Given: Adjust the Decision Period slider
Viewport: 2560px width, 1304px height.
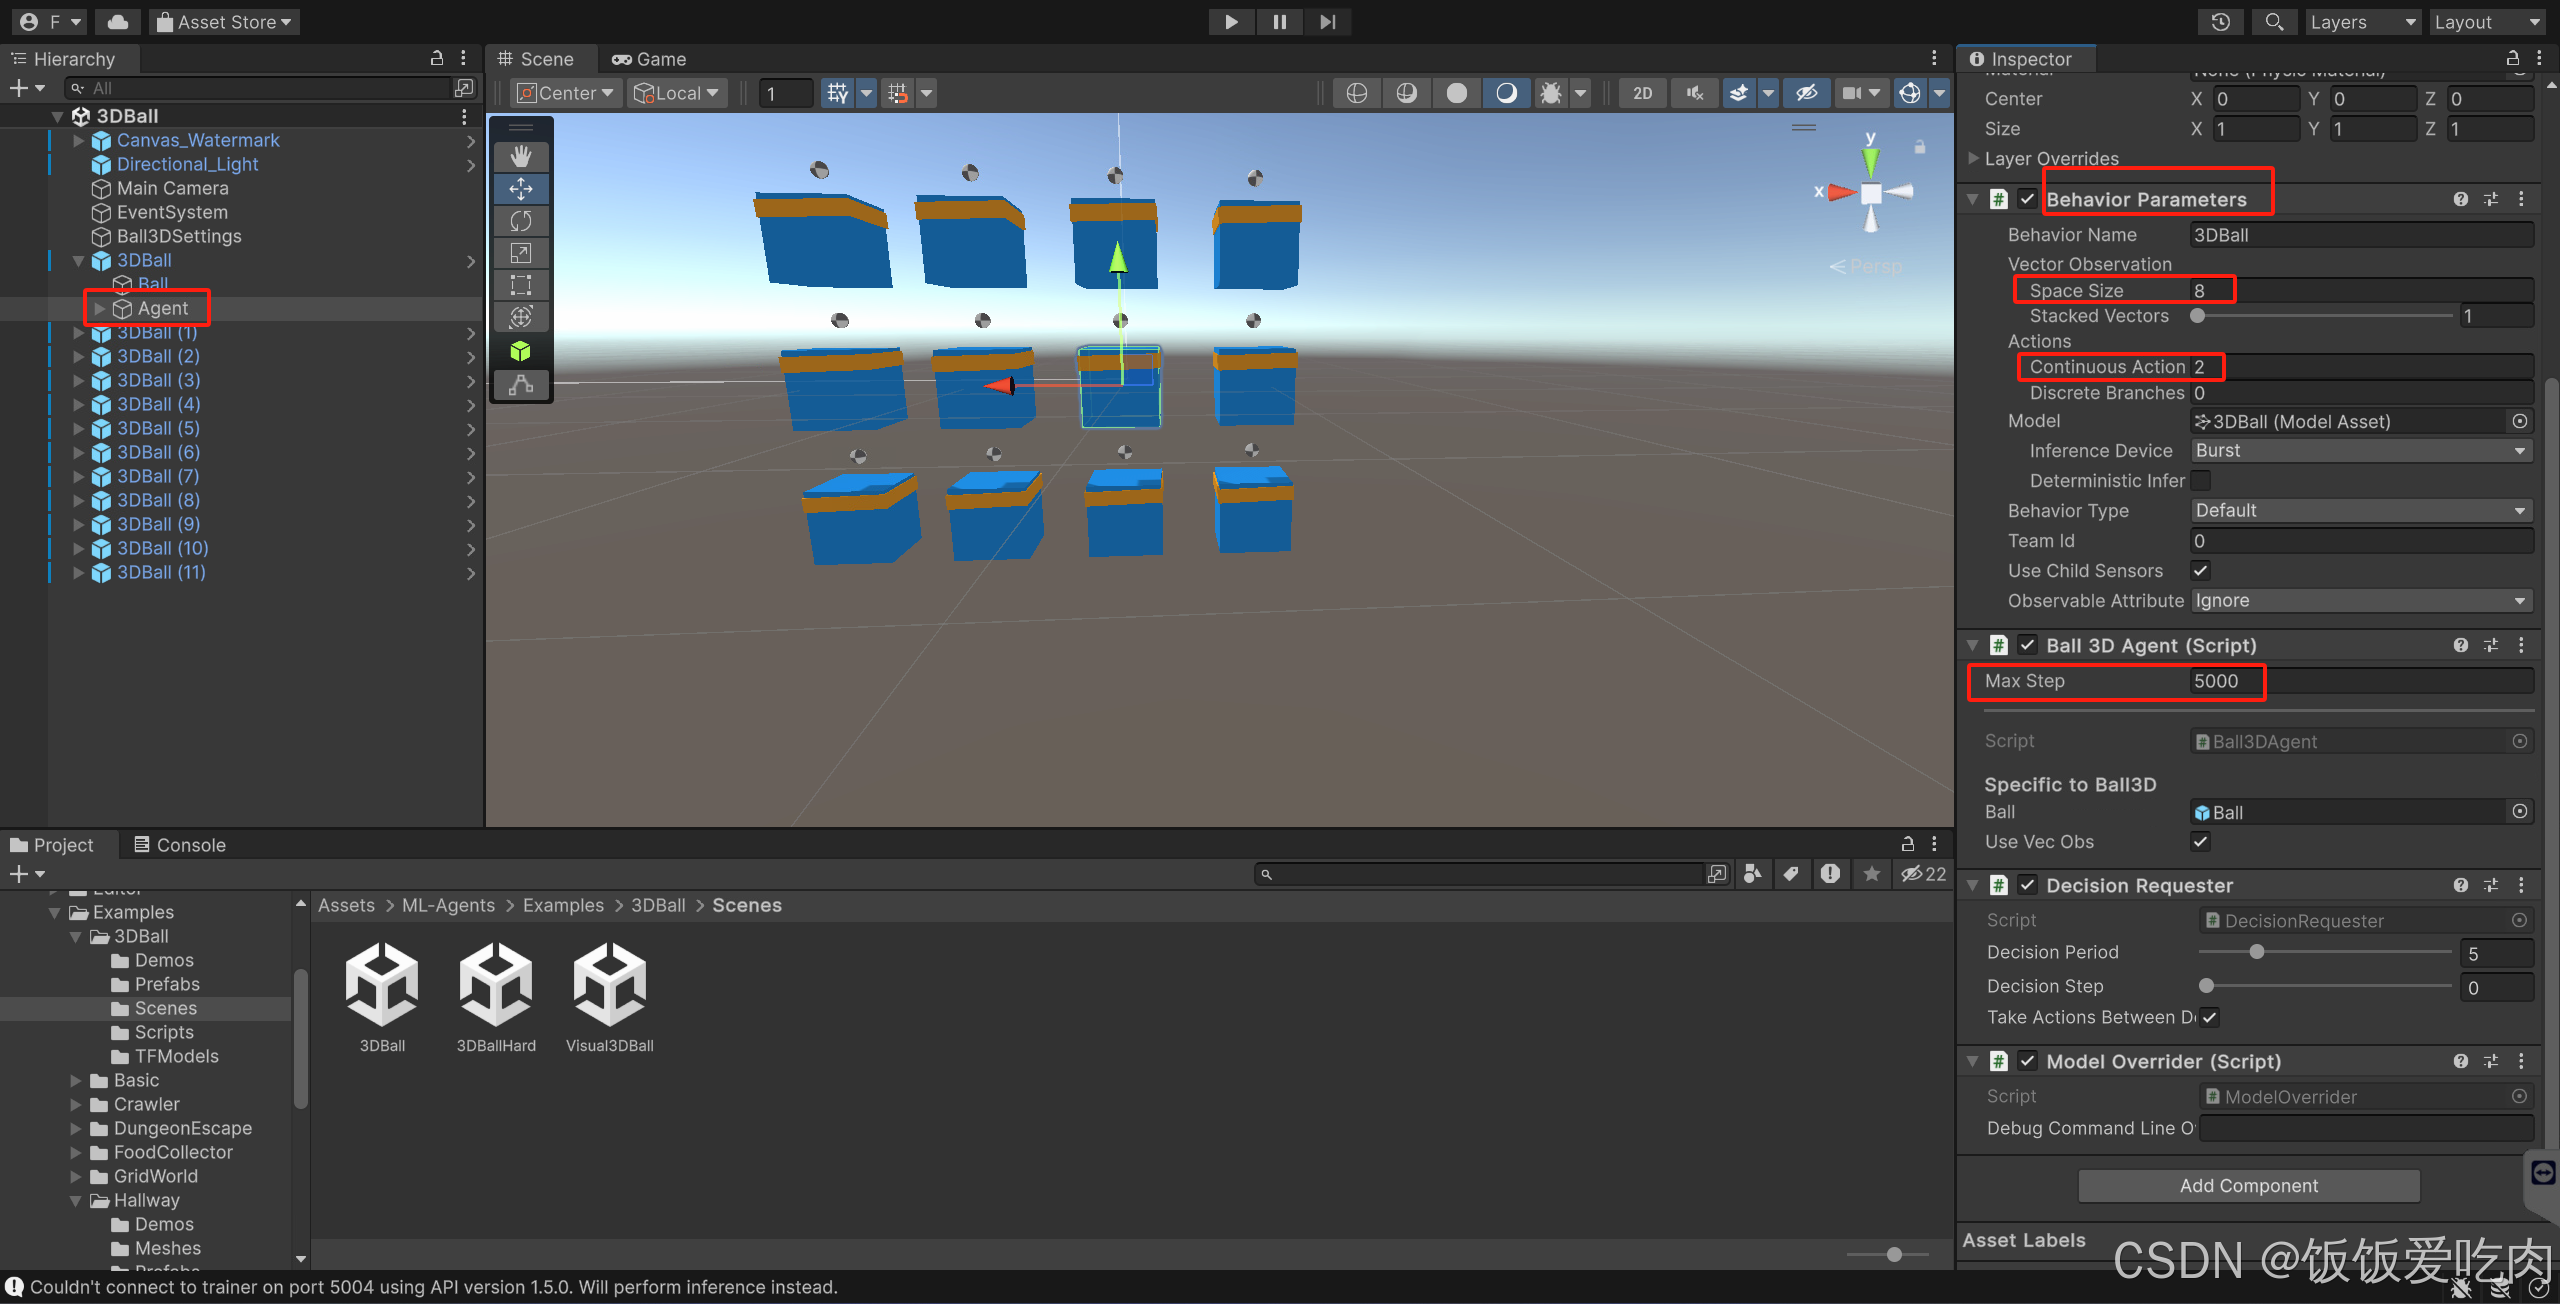Looking at the screenshot, I should tap(2324, 952).
